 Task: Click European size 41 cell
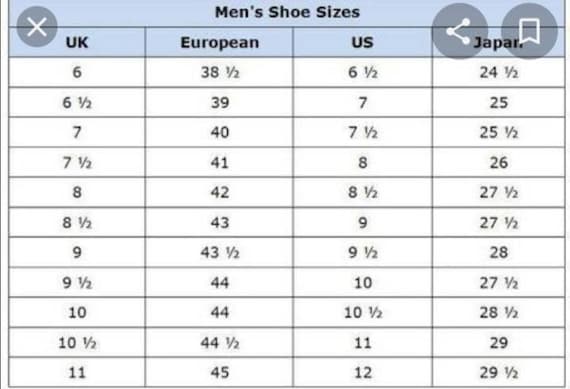click(219, 163)
